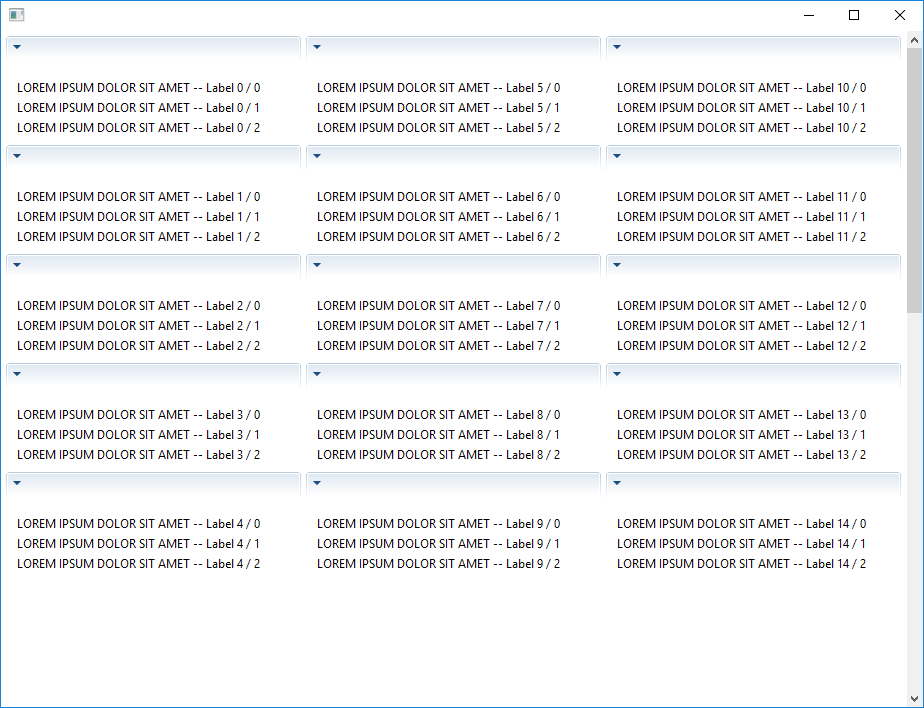Click text ending with Label 10 / 2
The height and width of the screenshot is (708, 924).
tap(741, 128)
